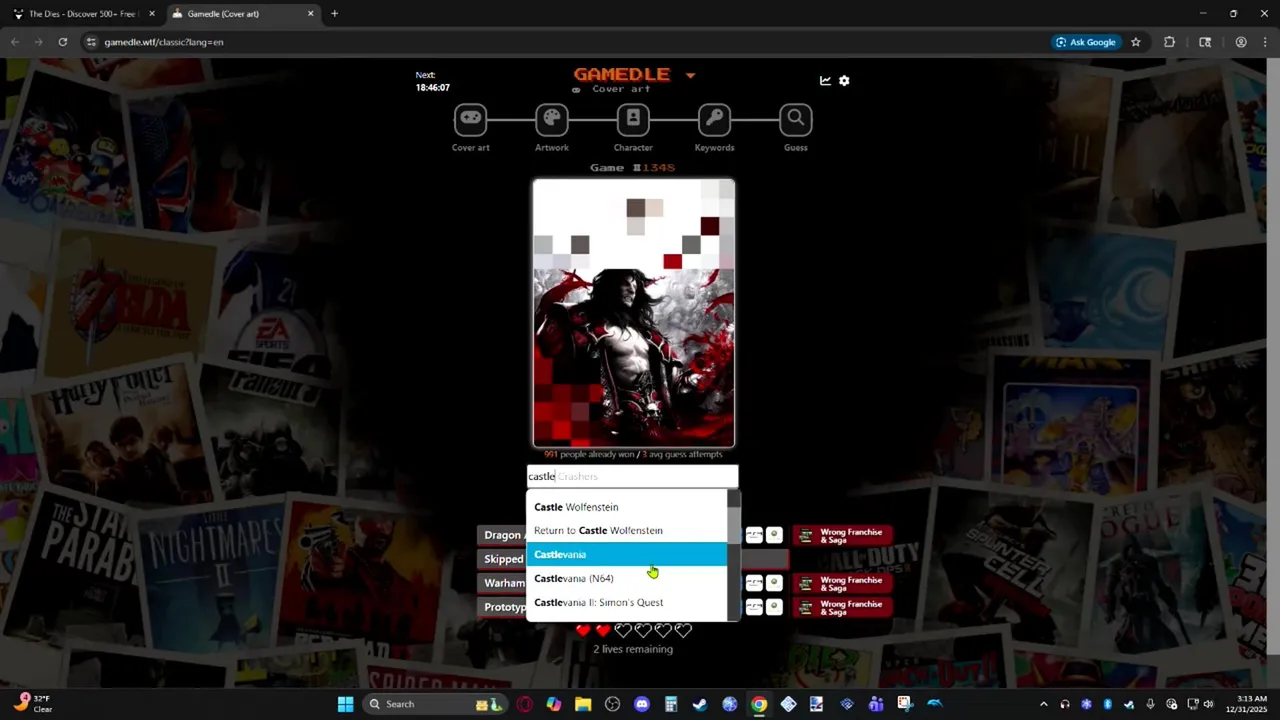Close the Gamedle (Cover art) tab
The width and height of the screenshot is (1280, 720).
[x=310, y=14]
